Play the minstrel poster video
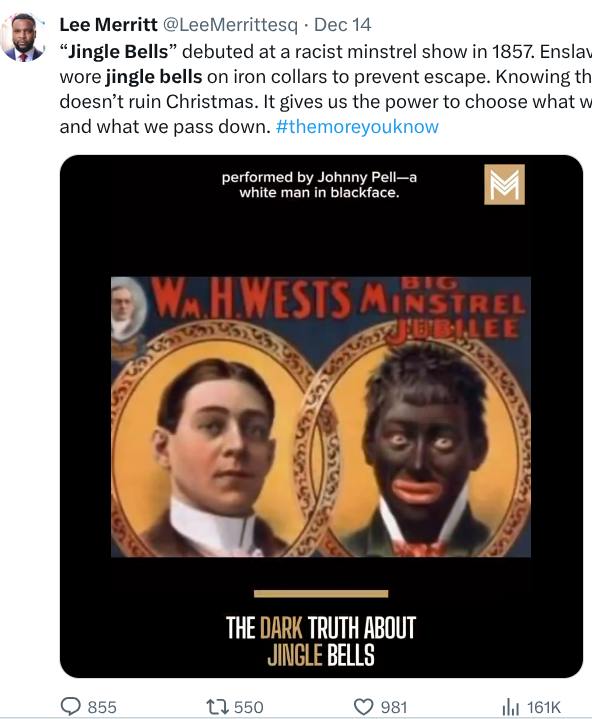 click(x=321, y=416)
